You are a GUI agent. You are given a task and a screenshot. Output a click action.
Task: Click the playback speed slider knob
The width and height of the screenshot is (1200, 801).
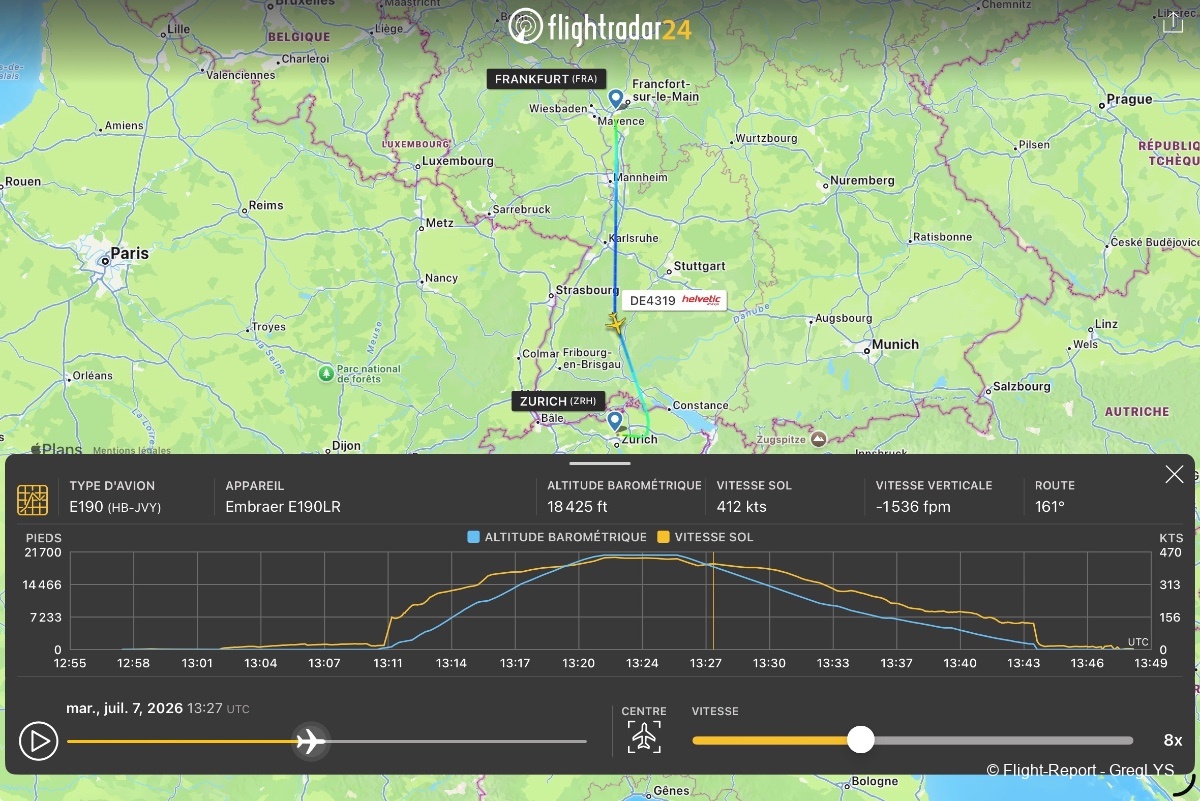tap(860, 740)
